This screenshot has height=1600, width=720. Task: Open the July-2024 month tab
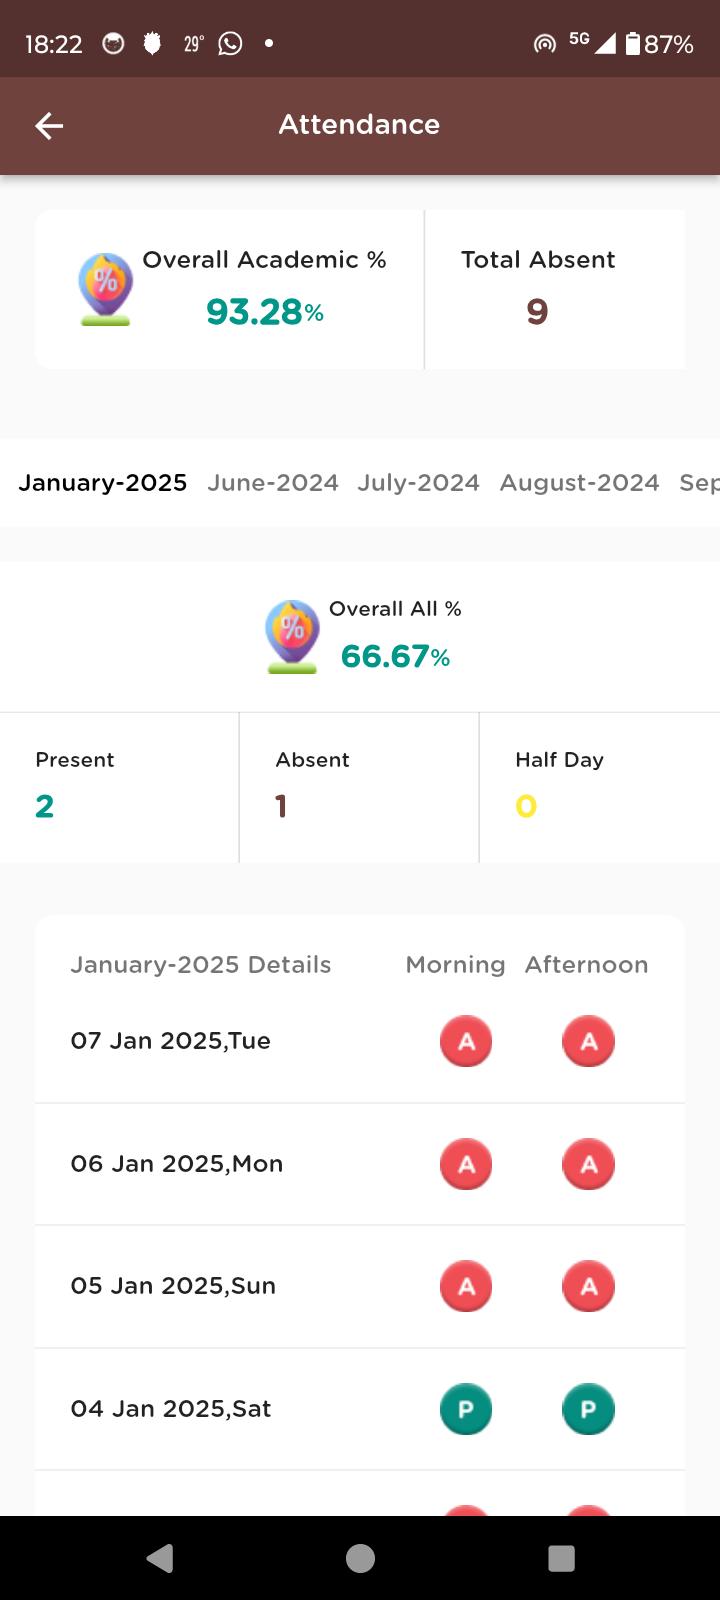coord(419,483)
